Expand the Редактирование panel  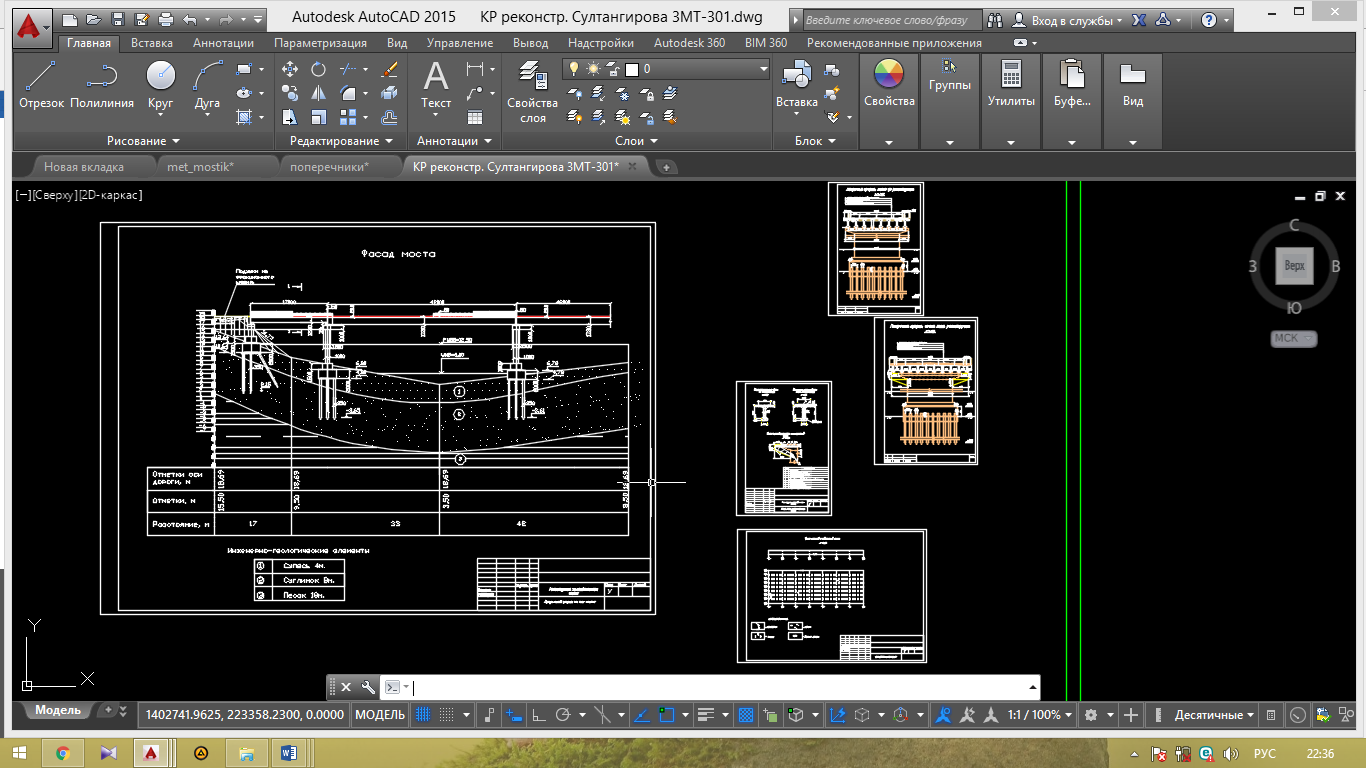(x=341, y=141)
